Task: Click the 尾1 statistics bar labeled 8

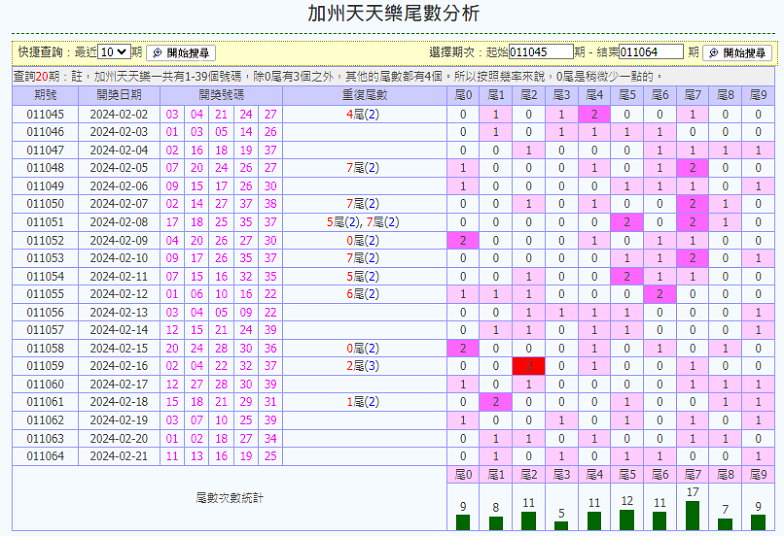Action: tap(496, 524)
